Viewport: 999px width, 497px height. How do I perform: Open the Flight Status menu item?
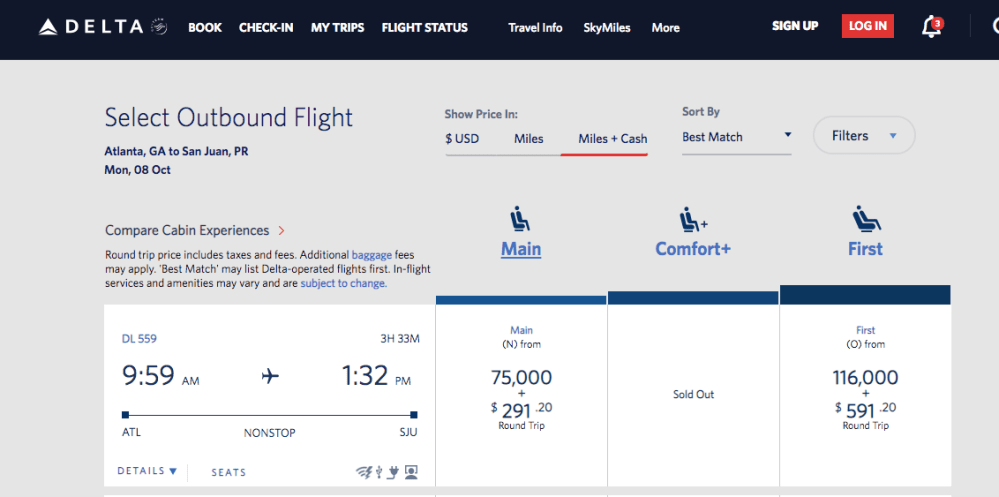[424, 27]
